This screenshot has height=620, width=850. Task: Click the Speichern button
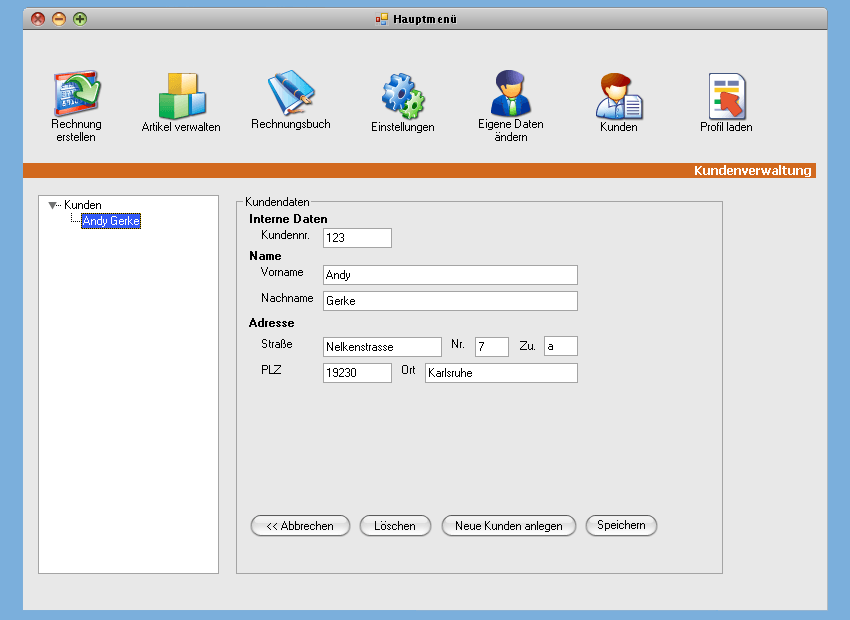coord(621,525)
